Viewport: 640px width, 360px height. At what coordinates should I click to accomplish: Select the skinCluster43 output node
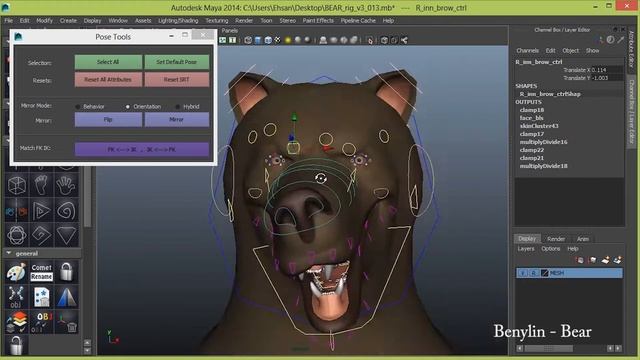tap(539, 126)
